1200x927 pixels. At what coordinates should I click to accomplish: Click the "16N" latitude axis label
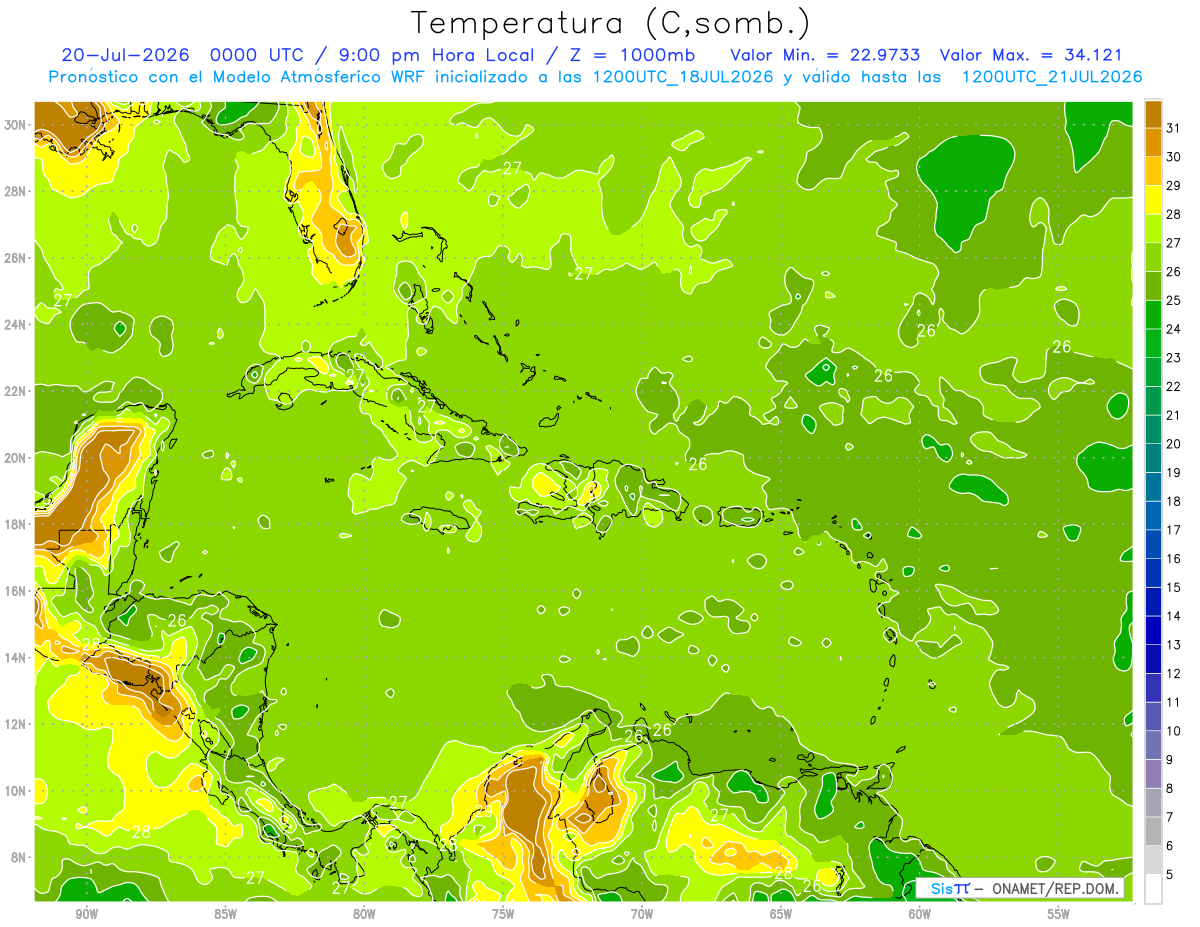15,591
